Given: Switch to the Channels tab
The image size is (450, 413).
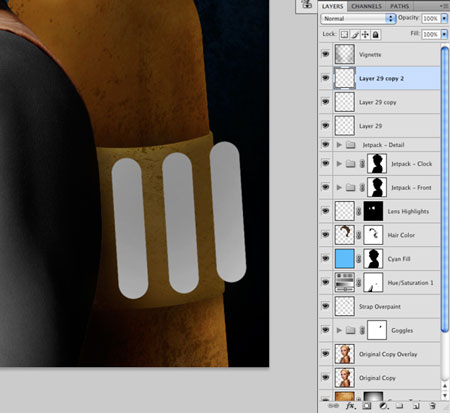Looking at the screenshot, I should pyautogui.click(x=366, y=6).
